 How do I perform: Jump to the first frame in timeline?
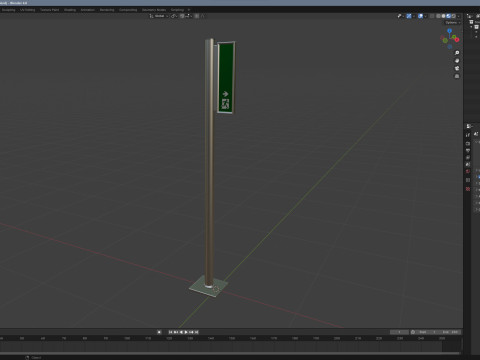coord(170,332)
